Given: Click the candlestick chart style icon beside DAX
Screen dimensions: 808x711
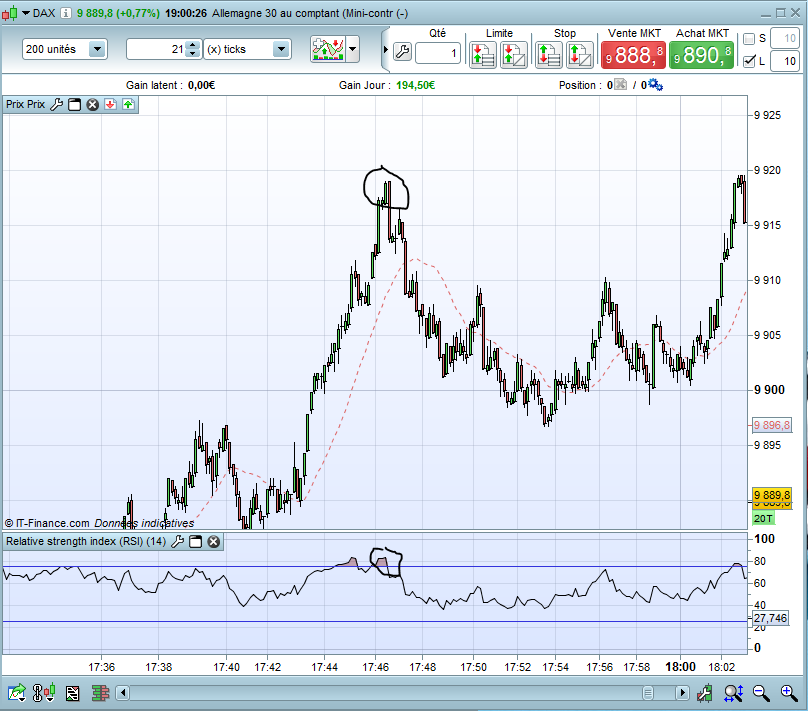Looking at the screenshot, I should [x=9, y=13].
